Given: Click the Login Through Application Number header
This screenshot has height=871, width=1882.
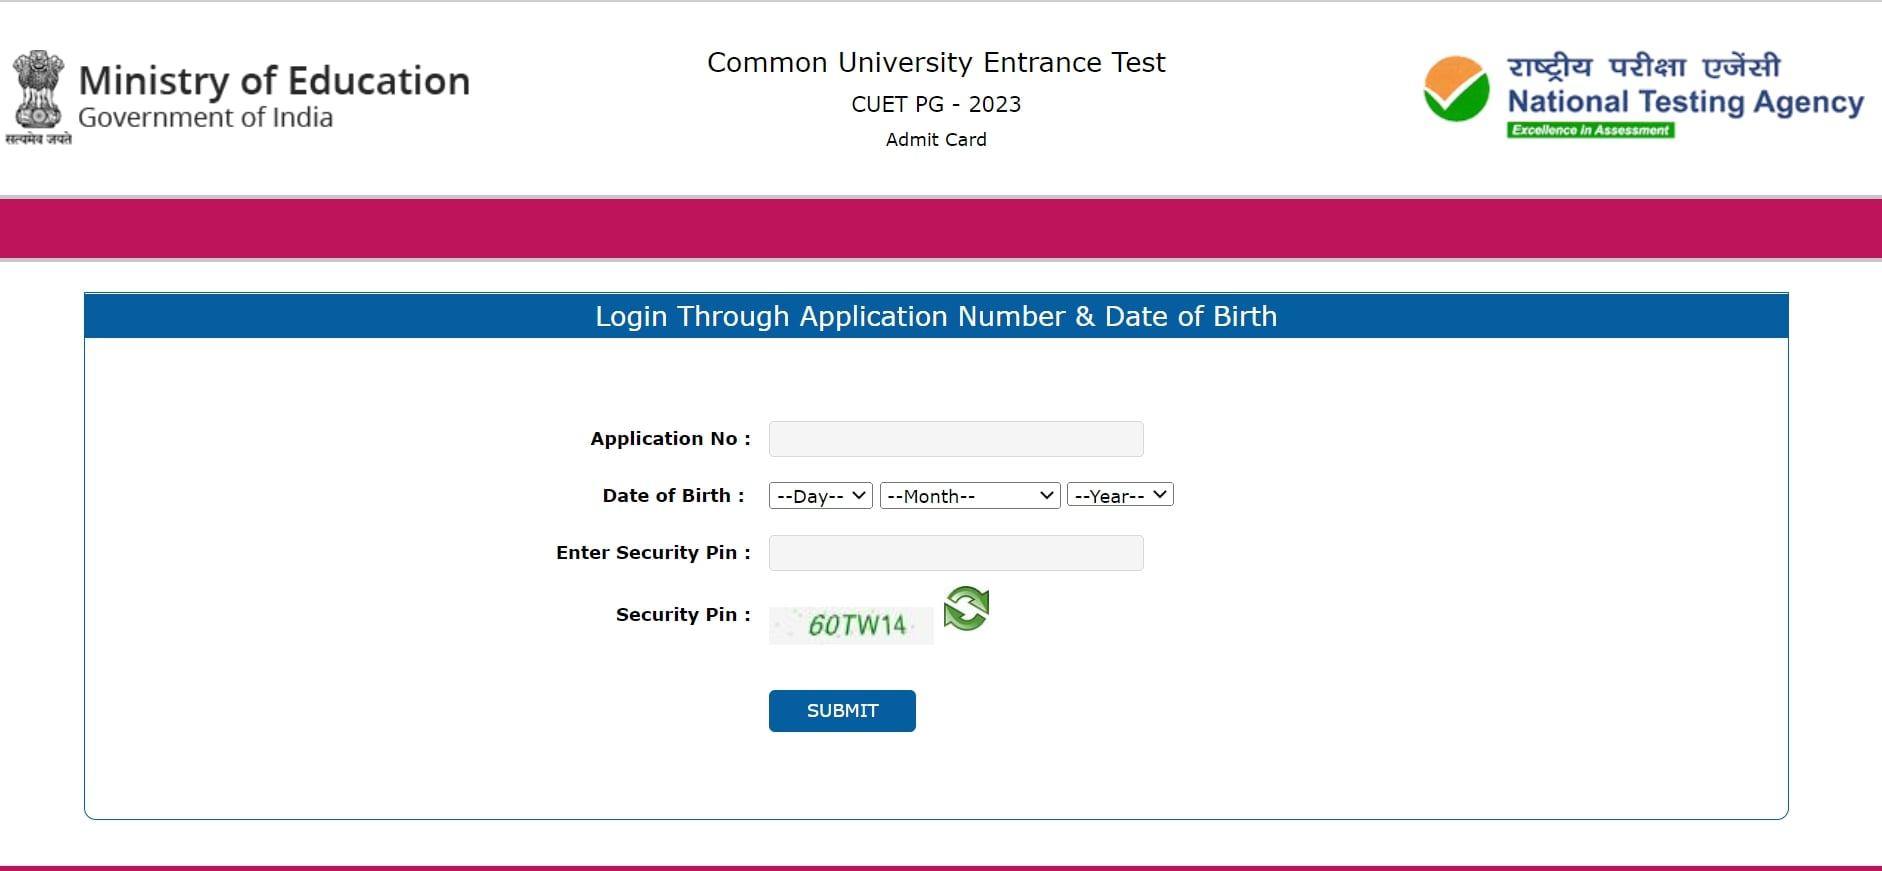Looking at the screenshot, I should pos(936,316).
